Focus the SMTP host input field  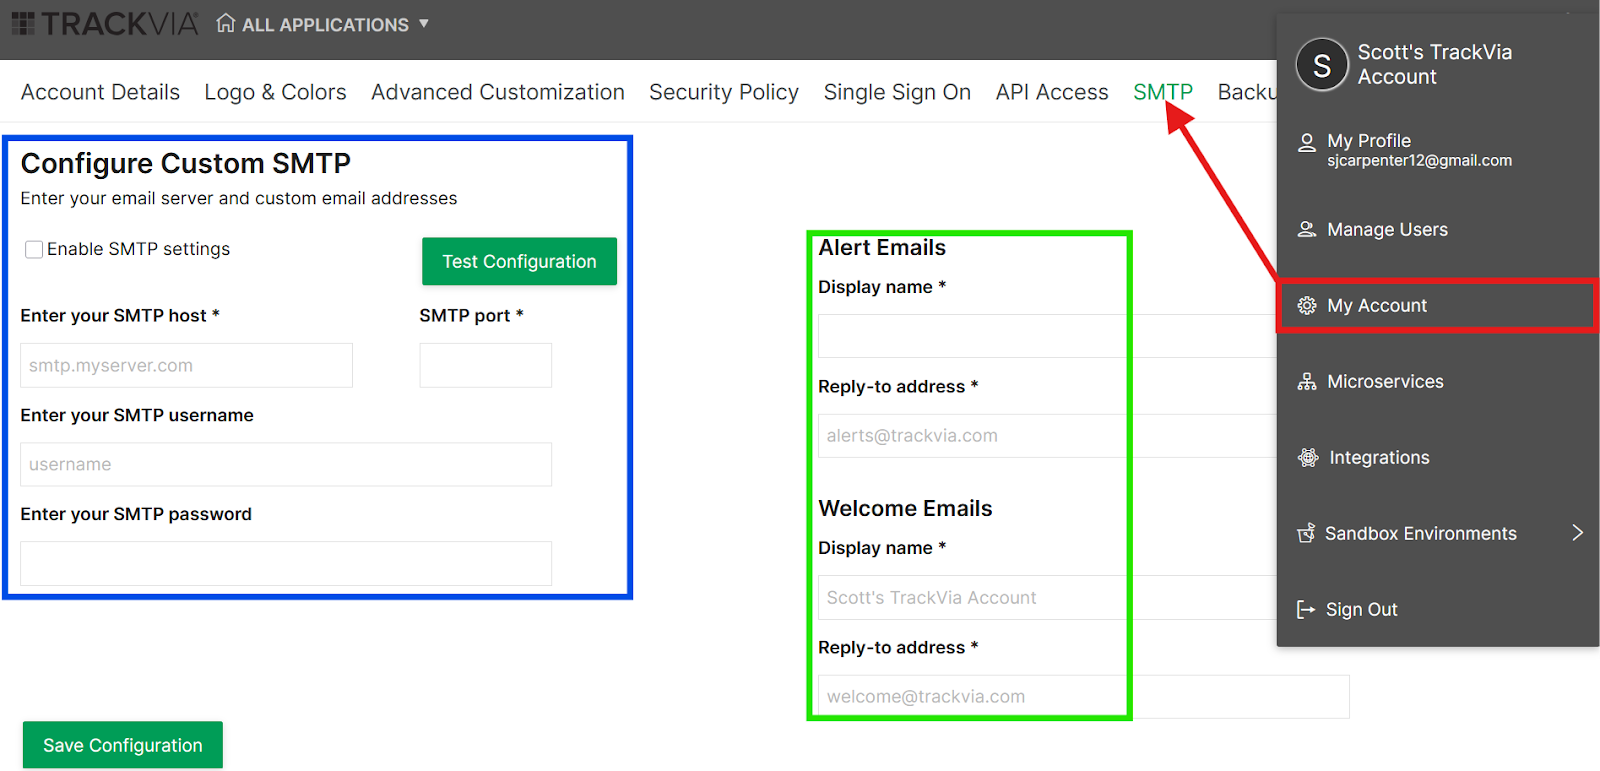point(186,366)
